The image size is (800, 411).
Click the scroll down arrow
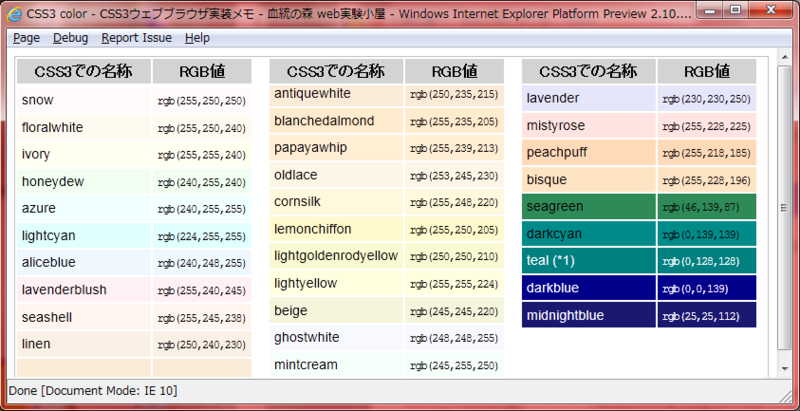tap(785, 368)
